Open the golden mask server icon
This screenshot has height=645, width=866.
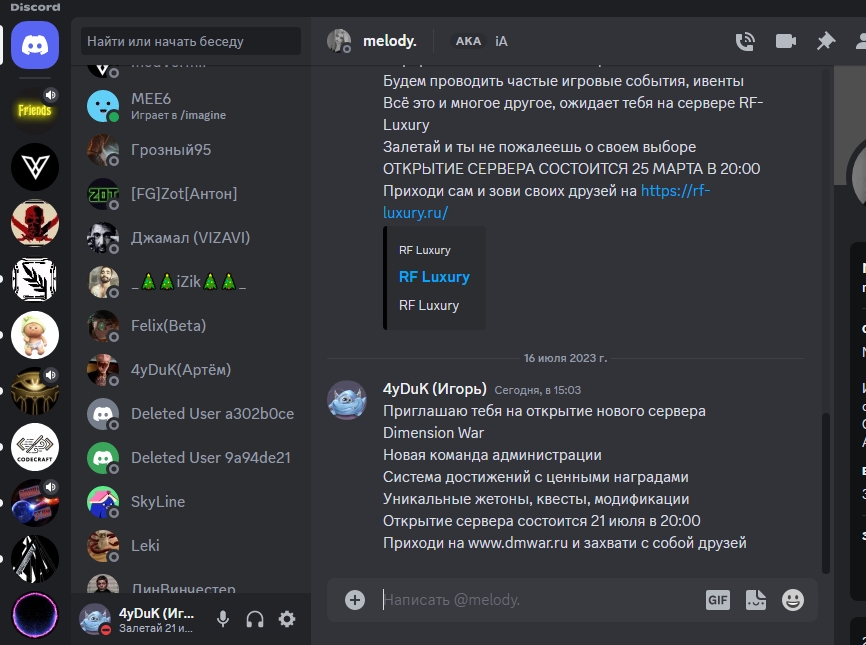pyautogui.click(x=35, y=391)
